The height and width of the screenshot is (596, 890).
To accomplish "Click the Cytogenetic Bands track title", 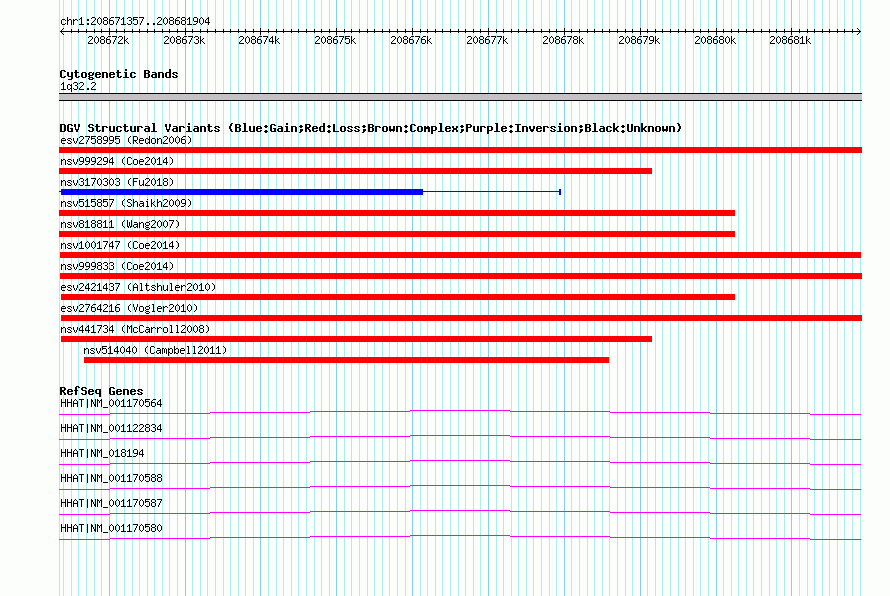I will tap(119, 74).
